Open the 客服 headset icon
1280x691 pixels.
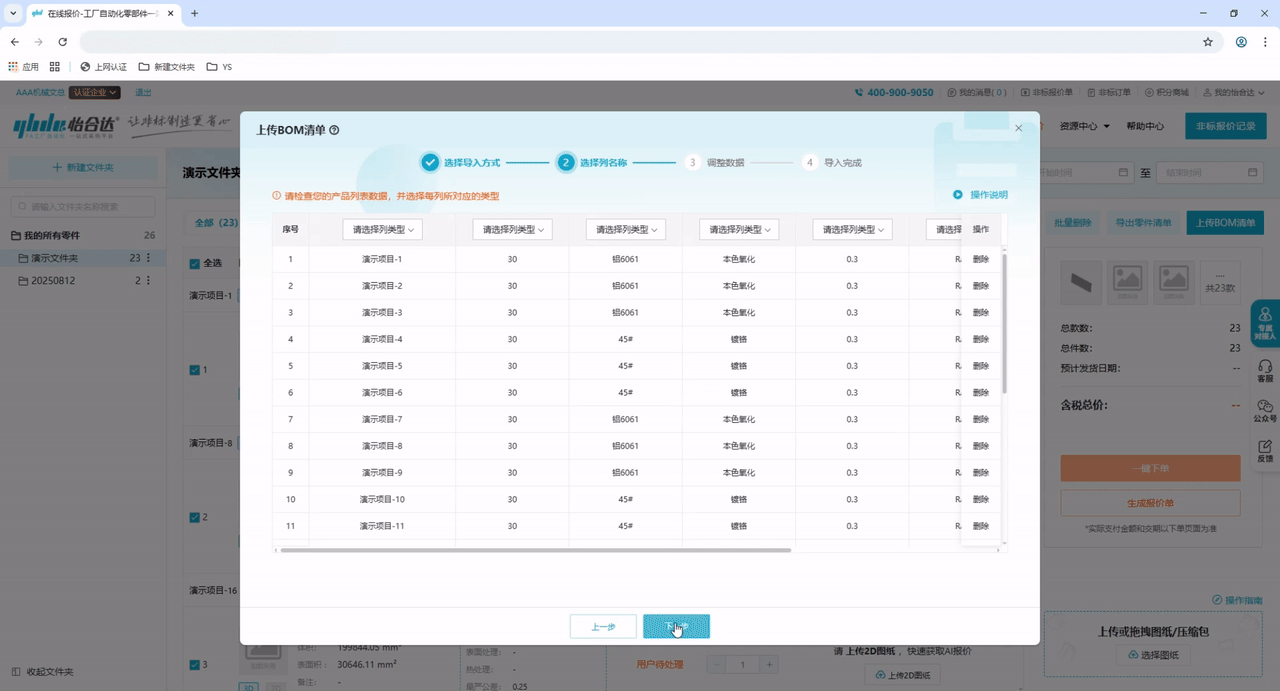pyautogui.click(x=1265, y=371)
